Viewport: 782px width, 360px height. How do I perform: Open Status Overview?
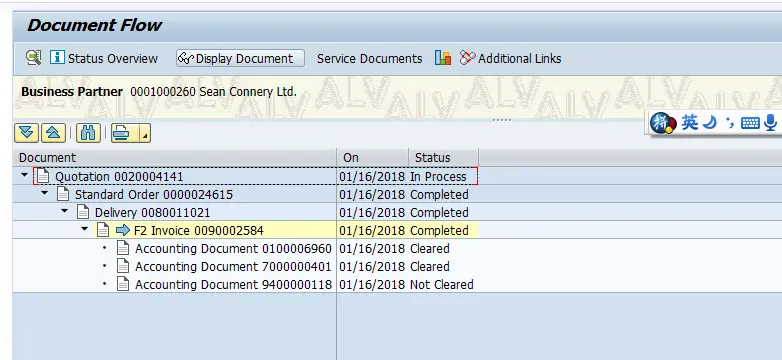click(x=104, y=58)
